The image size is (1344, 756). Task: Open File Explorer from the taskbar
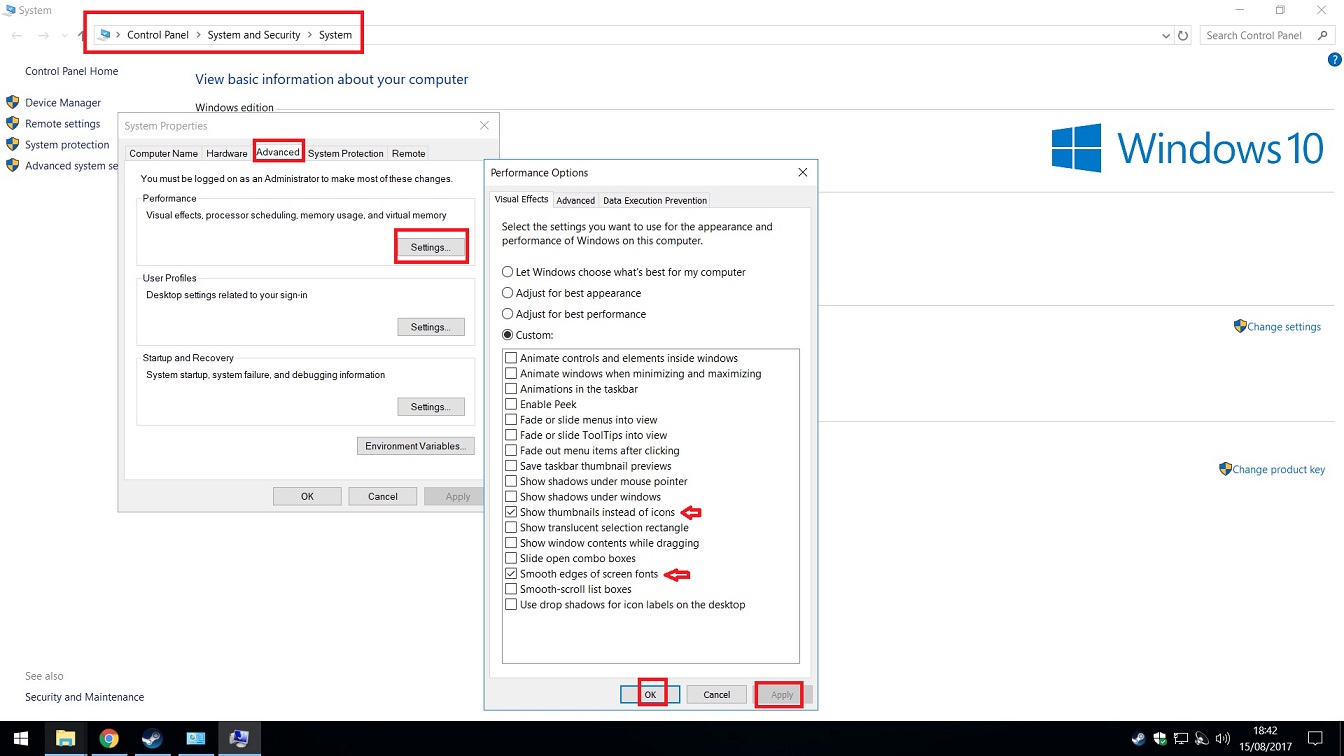[x=66, y=739]
